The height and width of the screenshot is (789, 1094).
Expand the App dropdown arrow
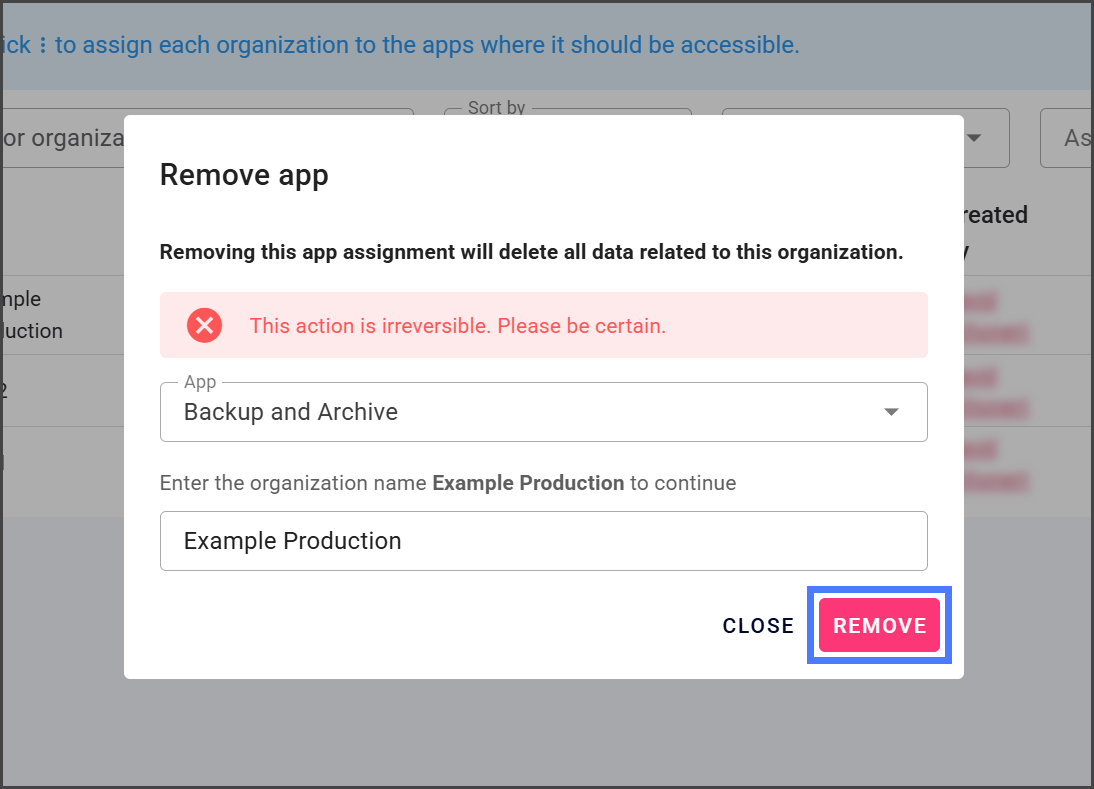tap(891, 412)
